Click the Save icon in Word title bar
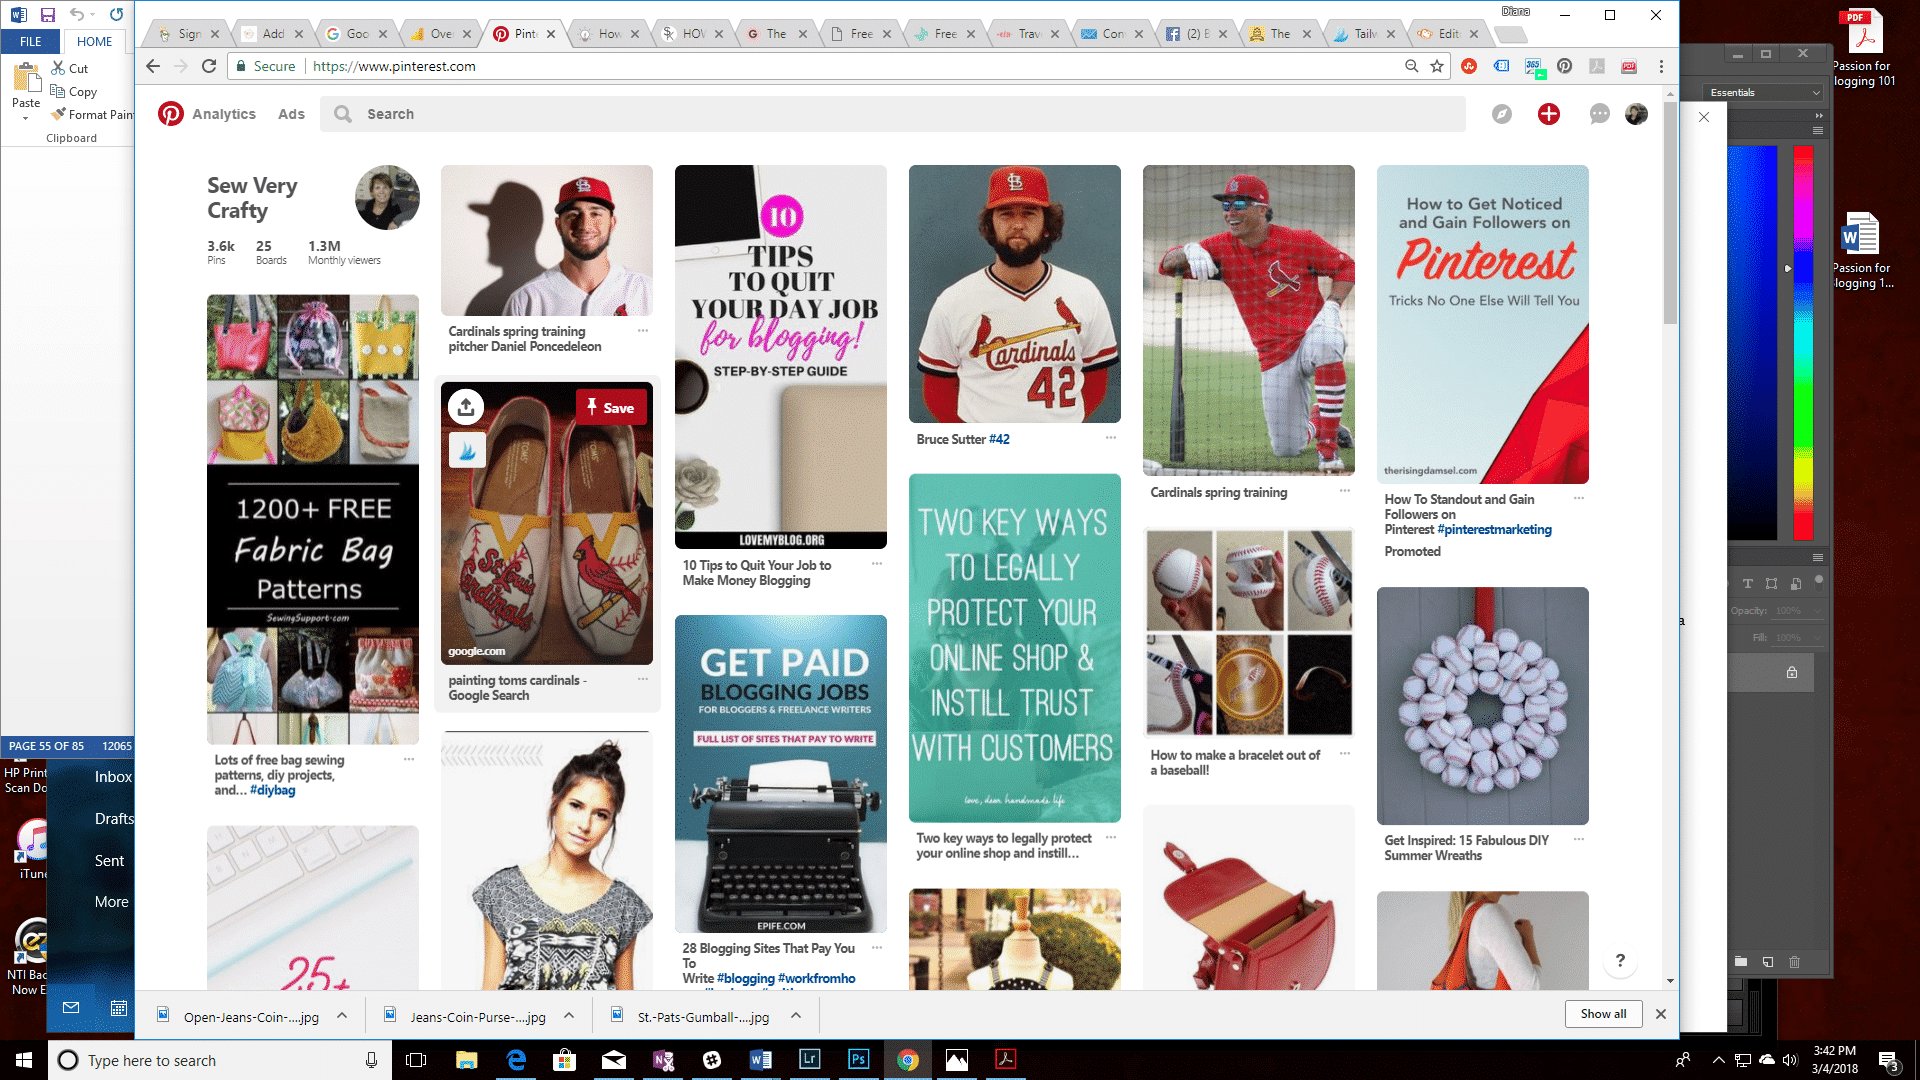This screenshot has width=1920, height=1080. point(47,14)
